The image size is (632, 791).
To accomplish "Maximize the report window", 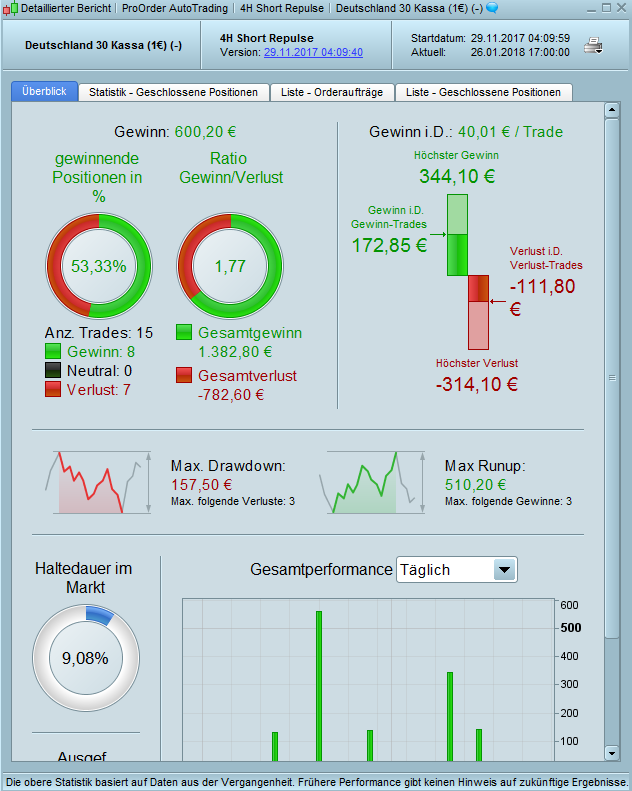I will click(x=606, y=8).
